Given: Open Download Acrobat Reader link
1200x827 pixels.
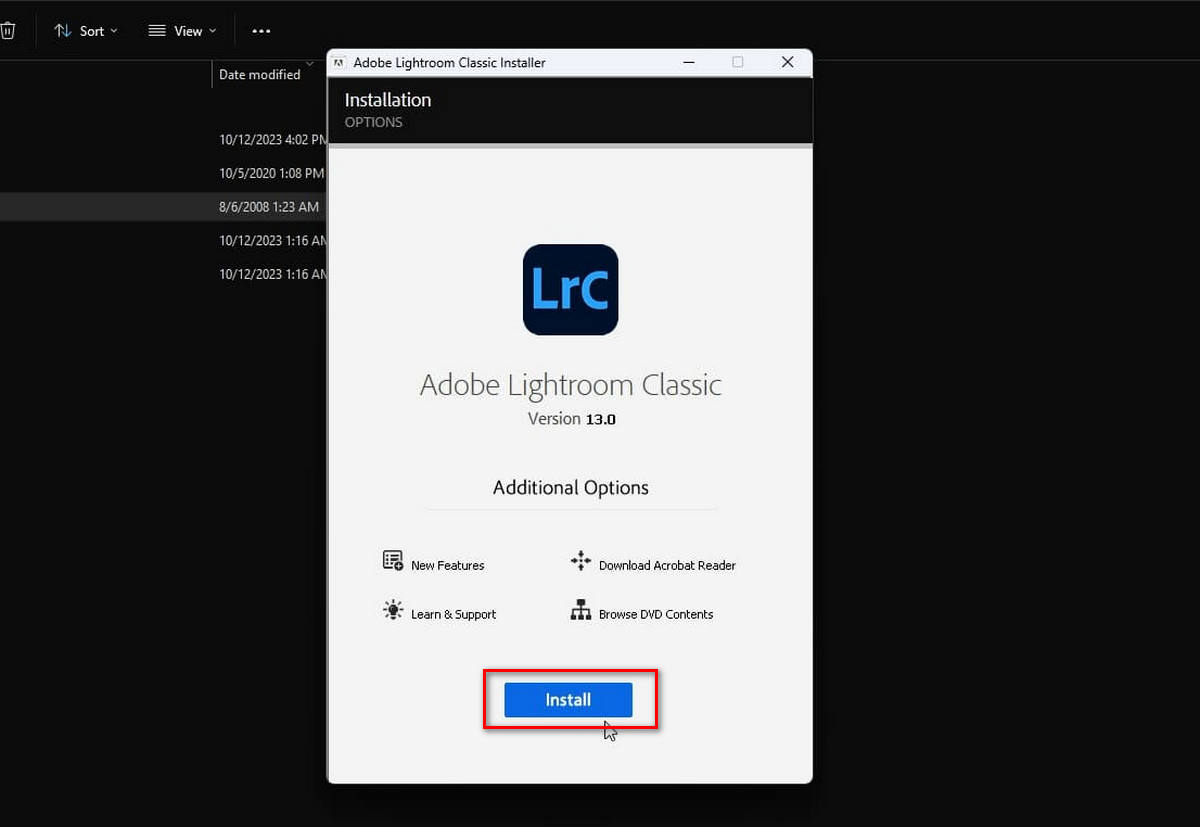Looking at the screenshot, I should pos(667,565).
